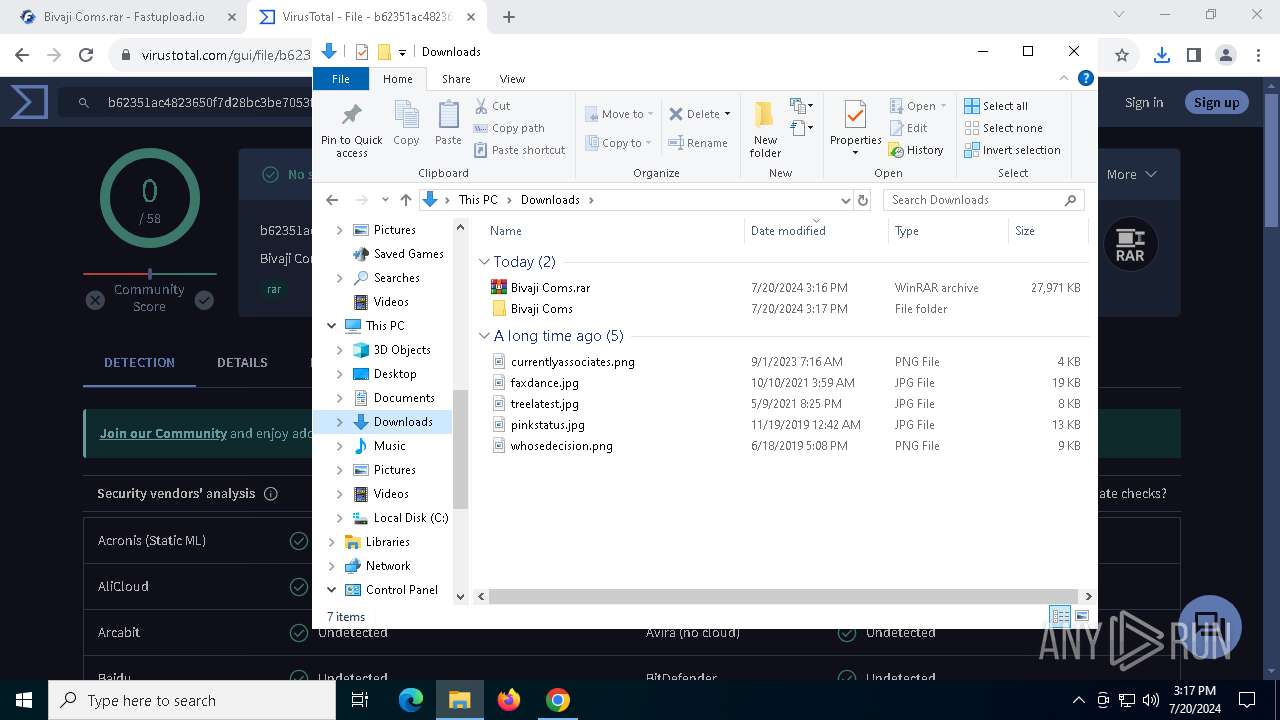Click the Search Downloads field

click(984, 200)
